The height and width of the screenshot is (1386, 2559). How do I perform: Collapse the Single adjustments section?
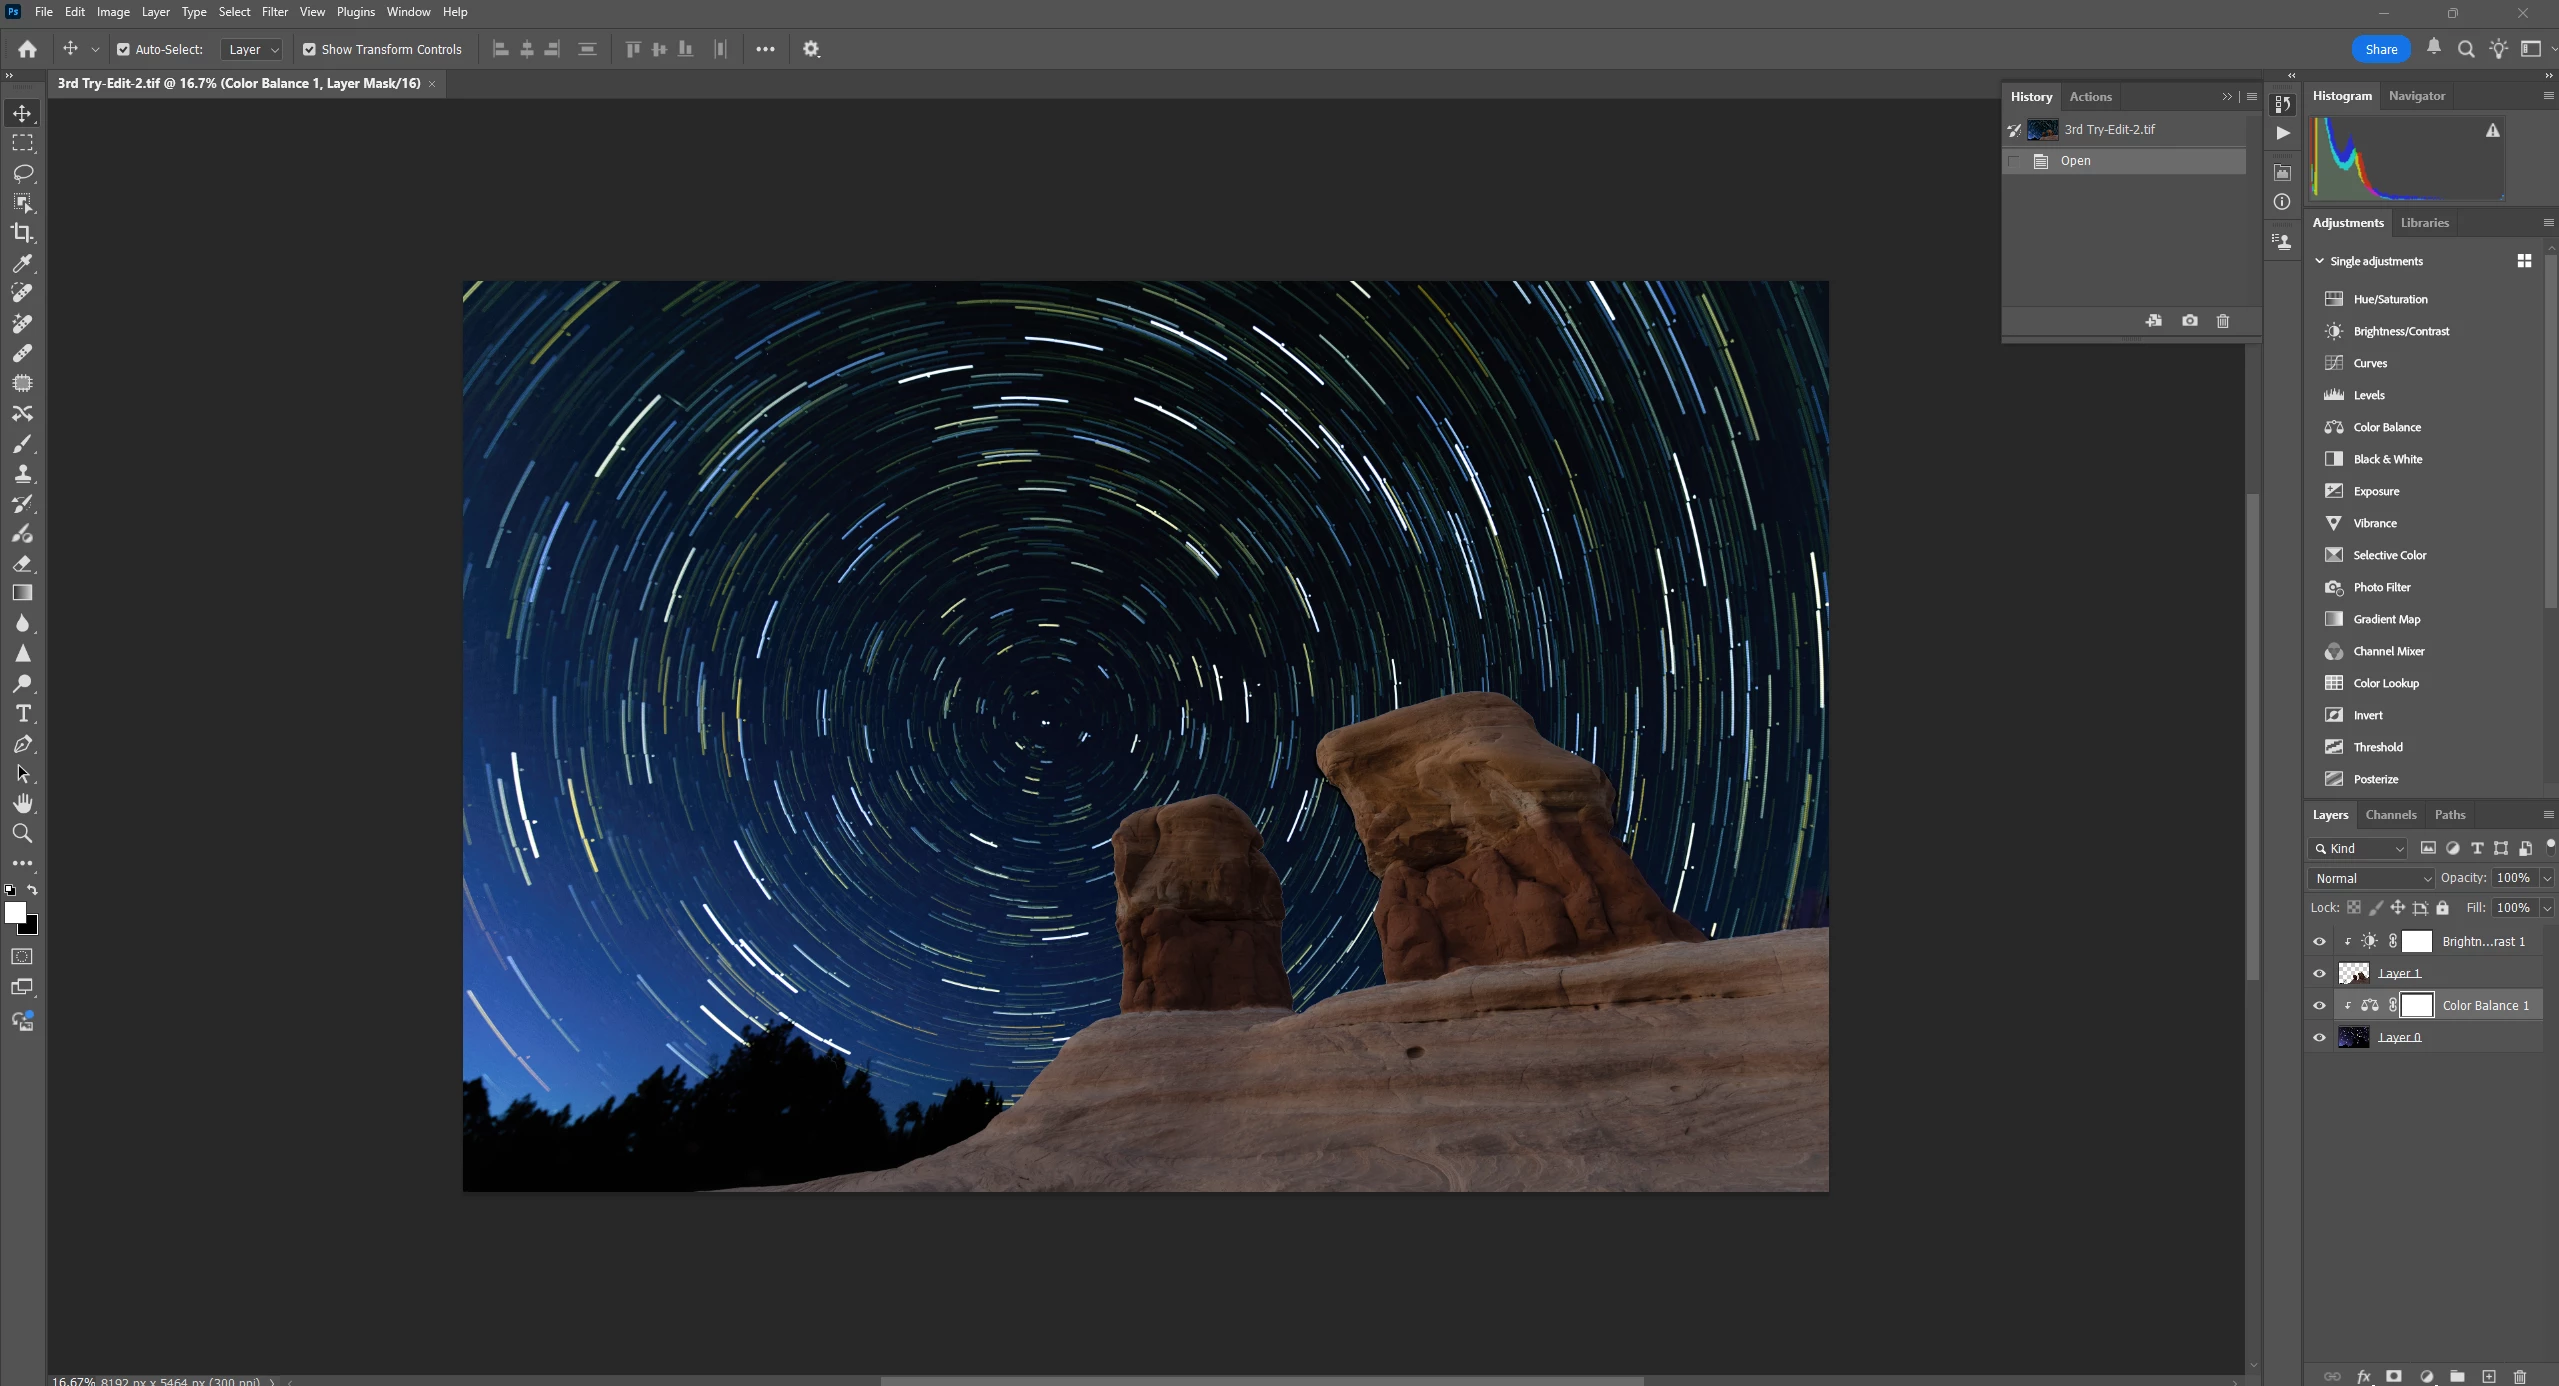point(2319,261)
